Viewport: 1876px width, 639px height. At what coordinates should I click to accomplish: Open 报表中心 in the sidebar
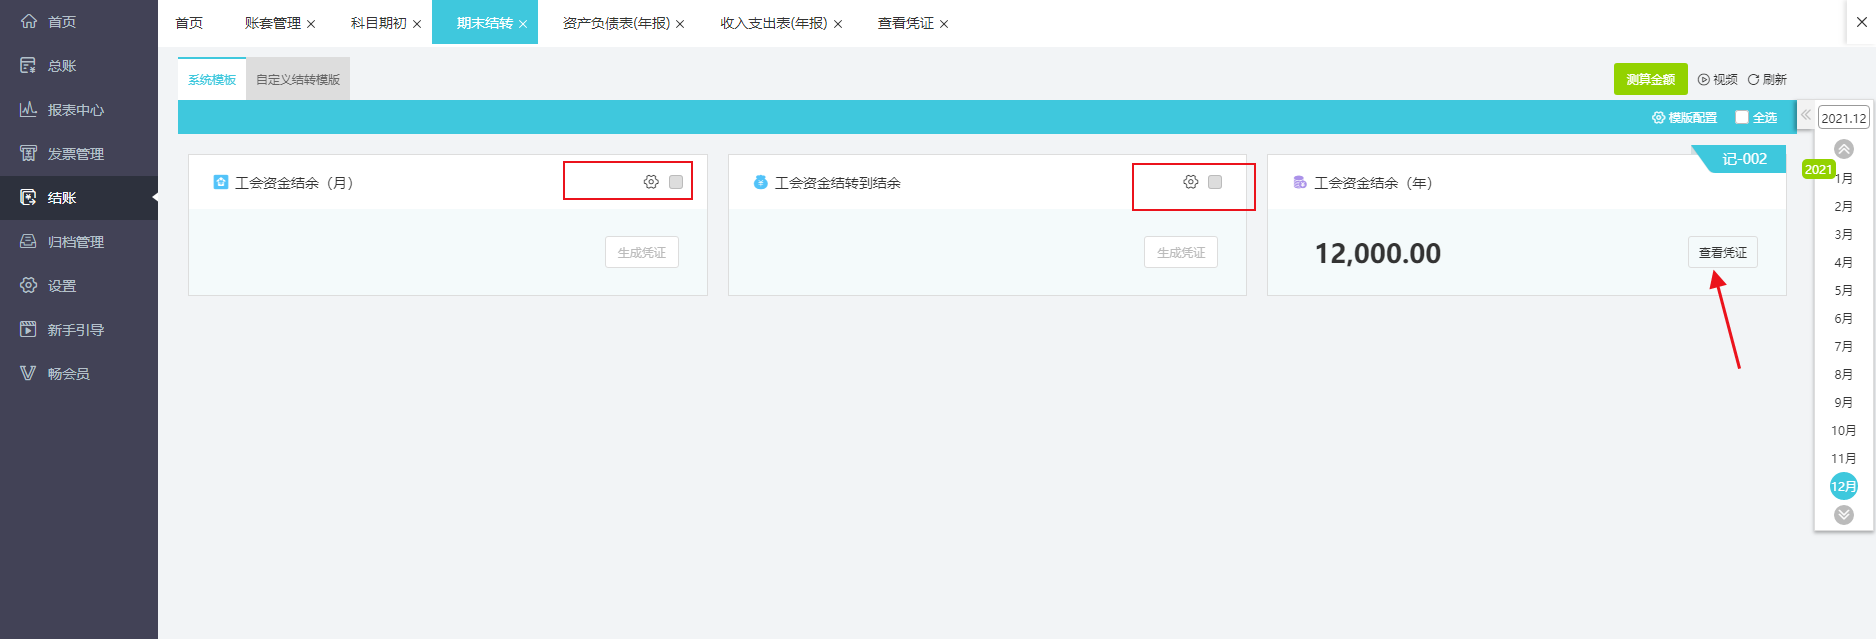76,110
